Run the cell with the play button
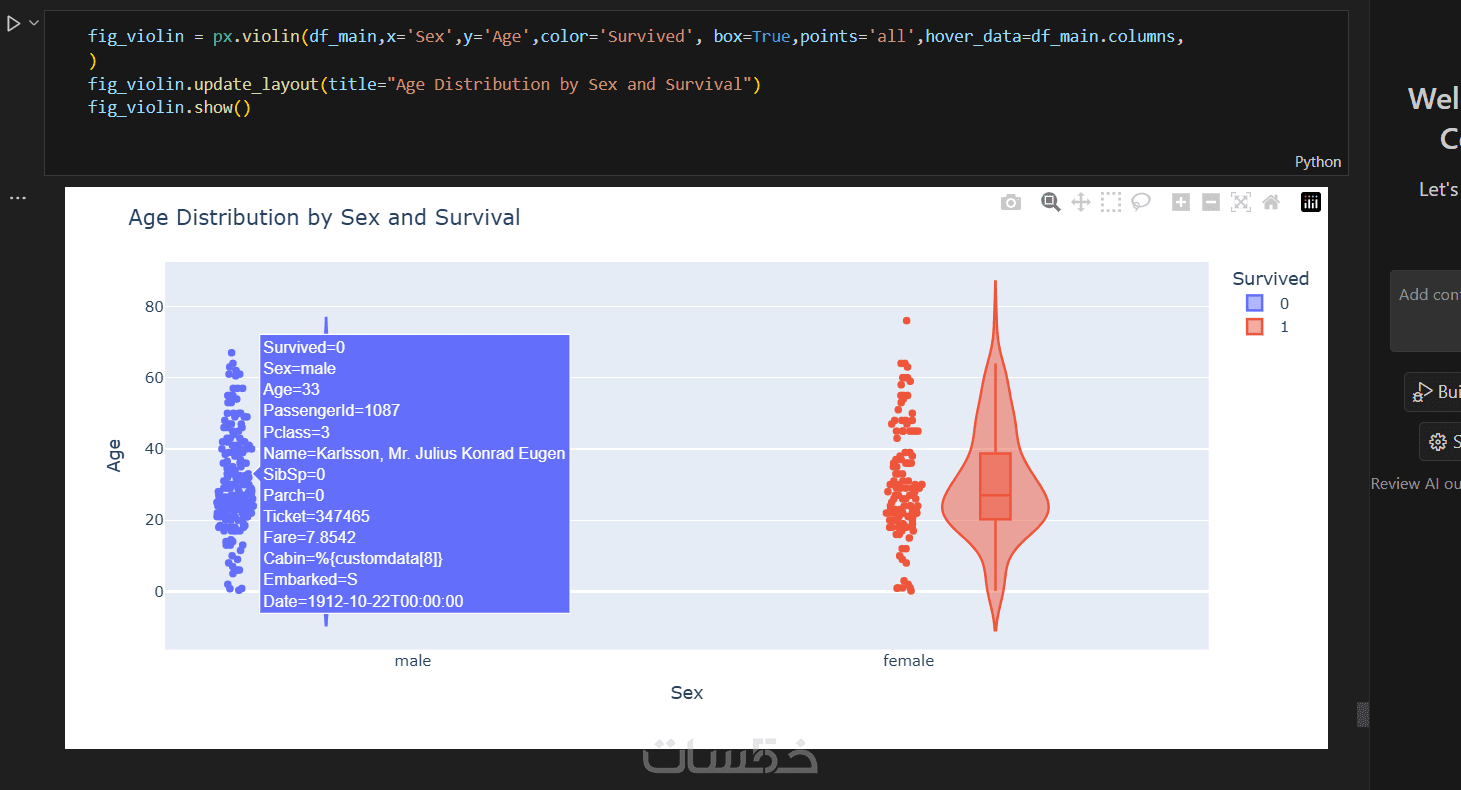Viewport: 1461px width, 790px height. pyautogui.click(x=13, y=23)
